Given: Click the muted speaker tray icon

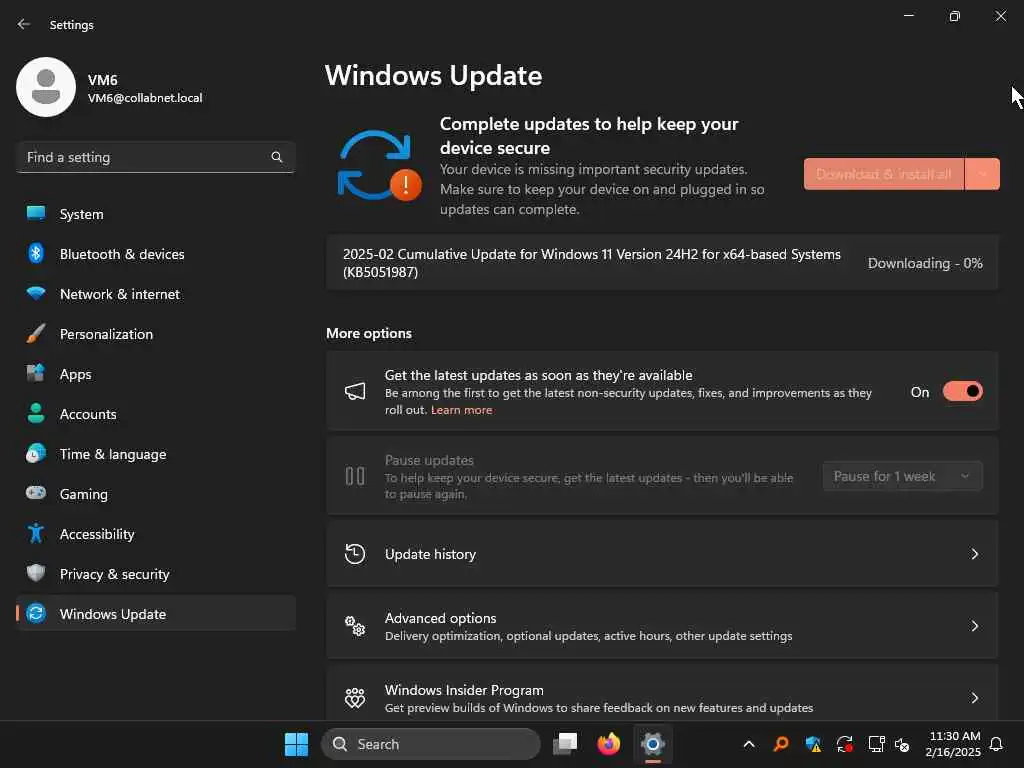Looking at the screenshot, I should pyautogui.click(x=902, y=744).
